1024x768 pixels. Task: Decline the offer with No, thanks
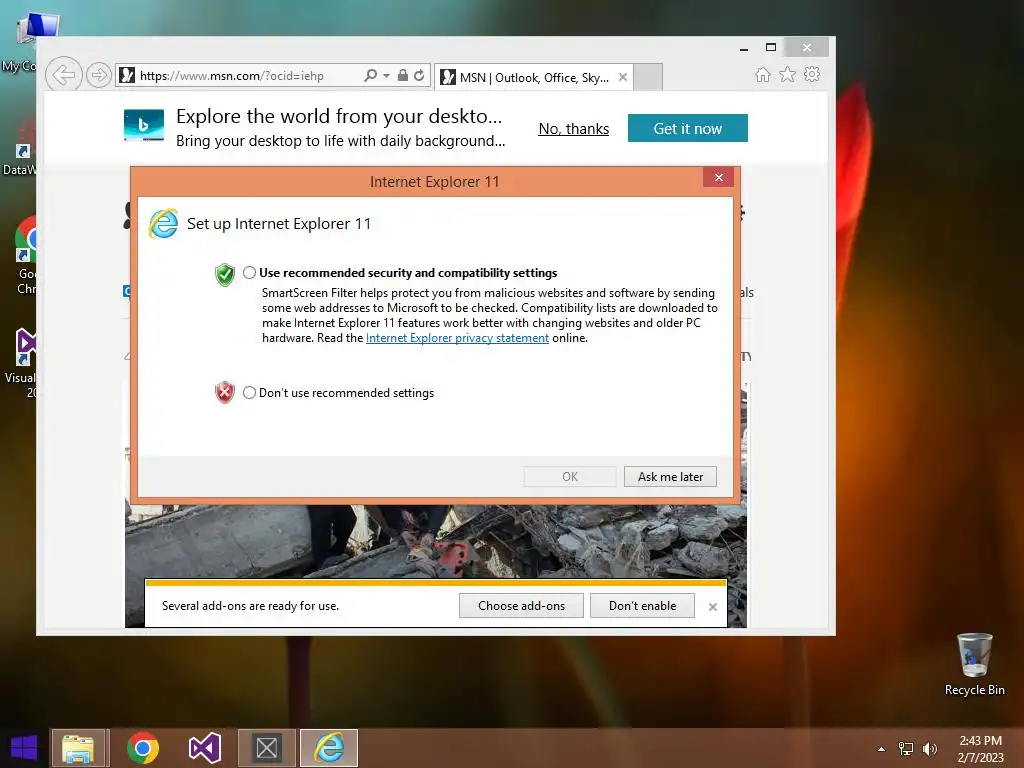tap(573, 129)
